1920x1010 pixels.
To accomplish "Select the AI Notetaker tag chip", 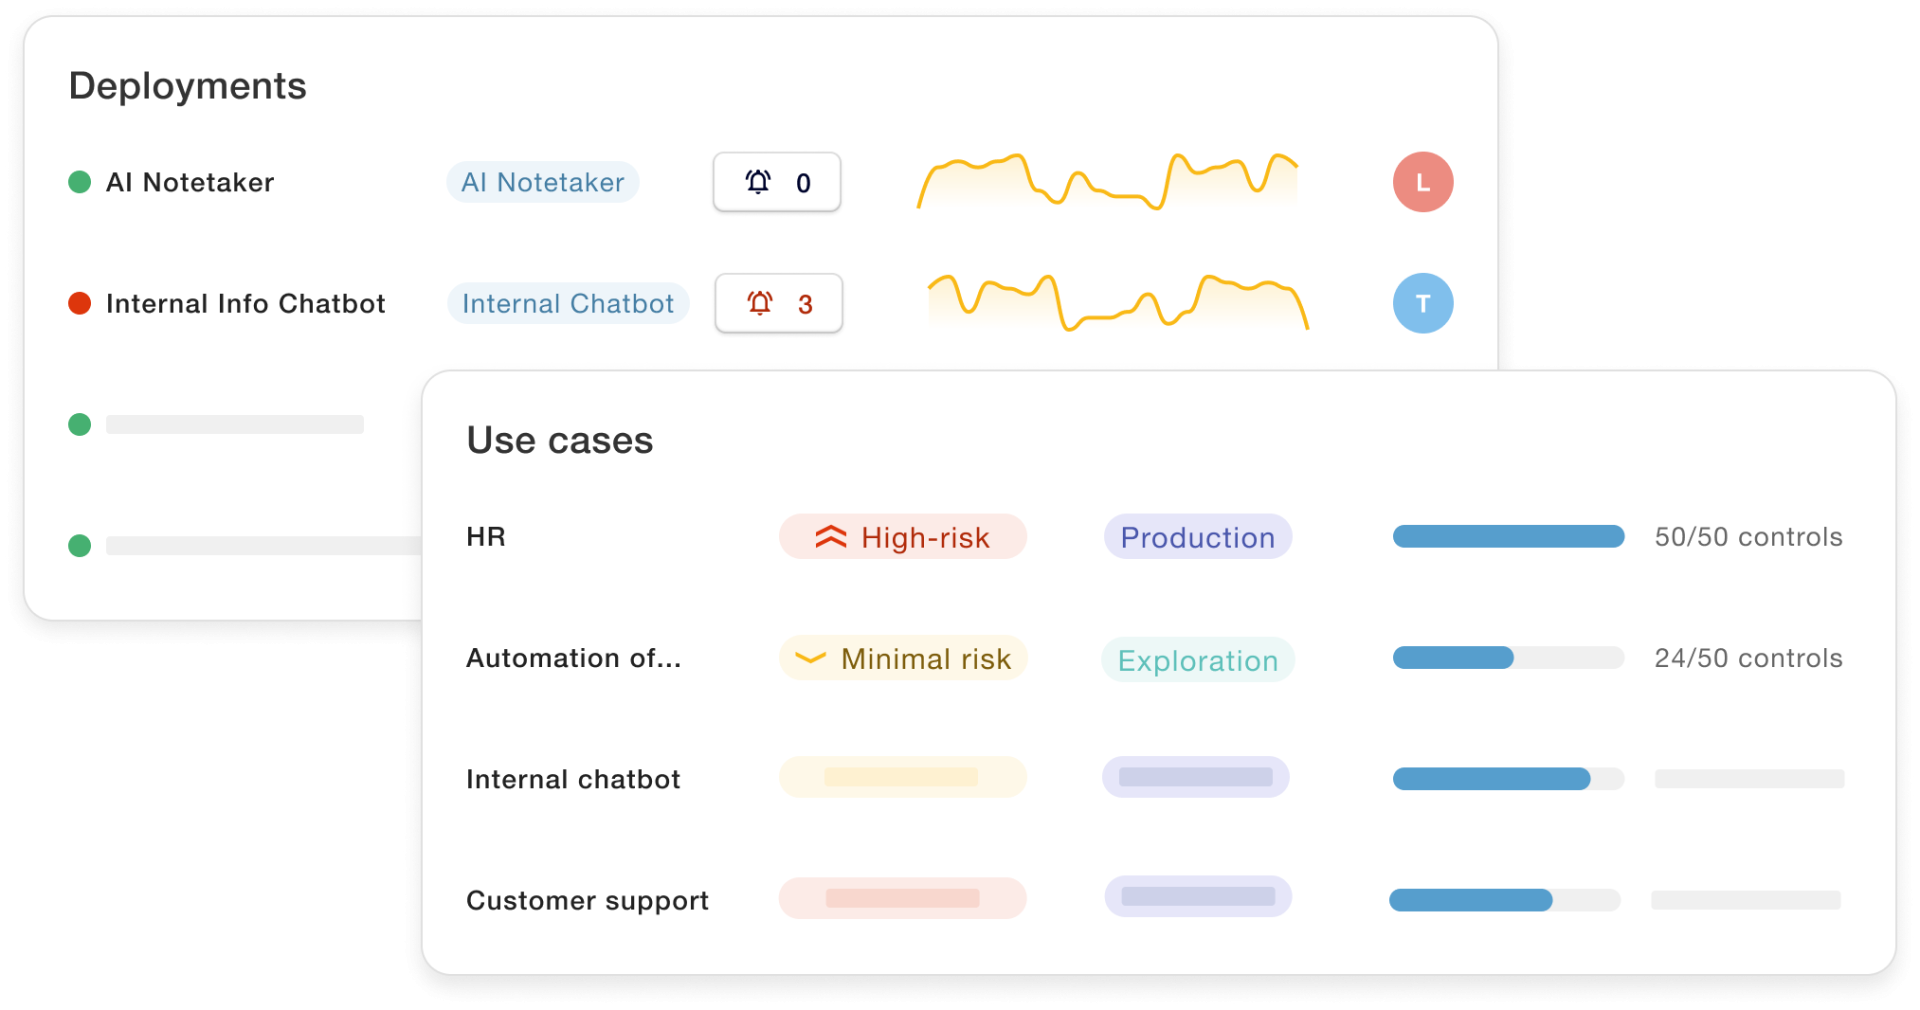I will point(542,182).
